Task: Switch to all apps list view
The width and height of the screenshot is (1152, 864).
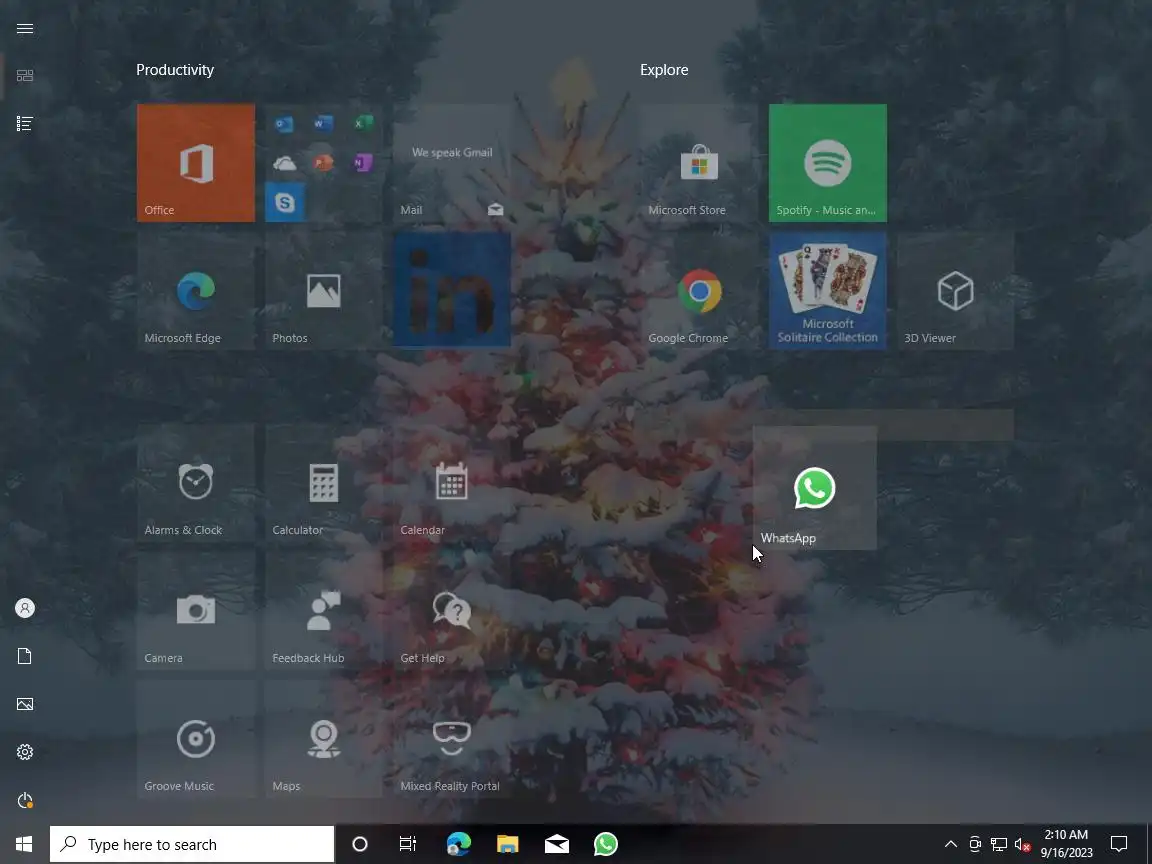Action: pos(25,123)
